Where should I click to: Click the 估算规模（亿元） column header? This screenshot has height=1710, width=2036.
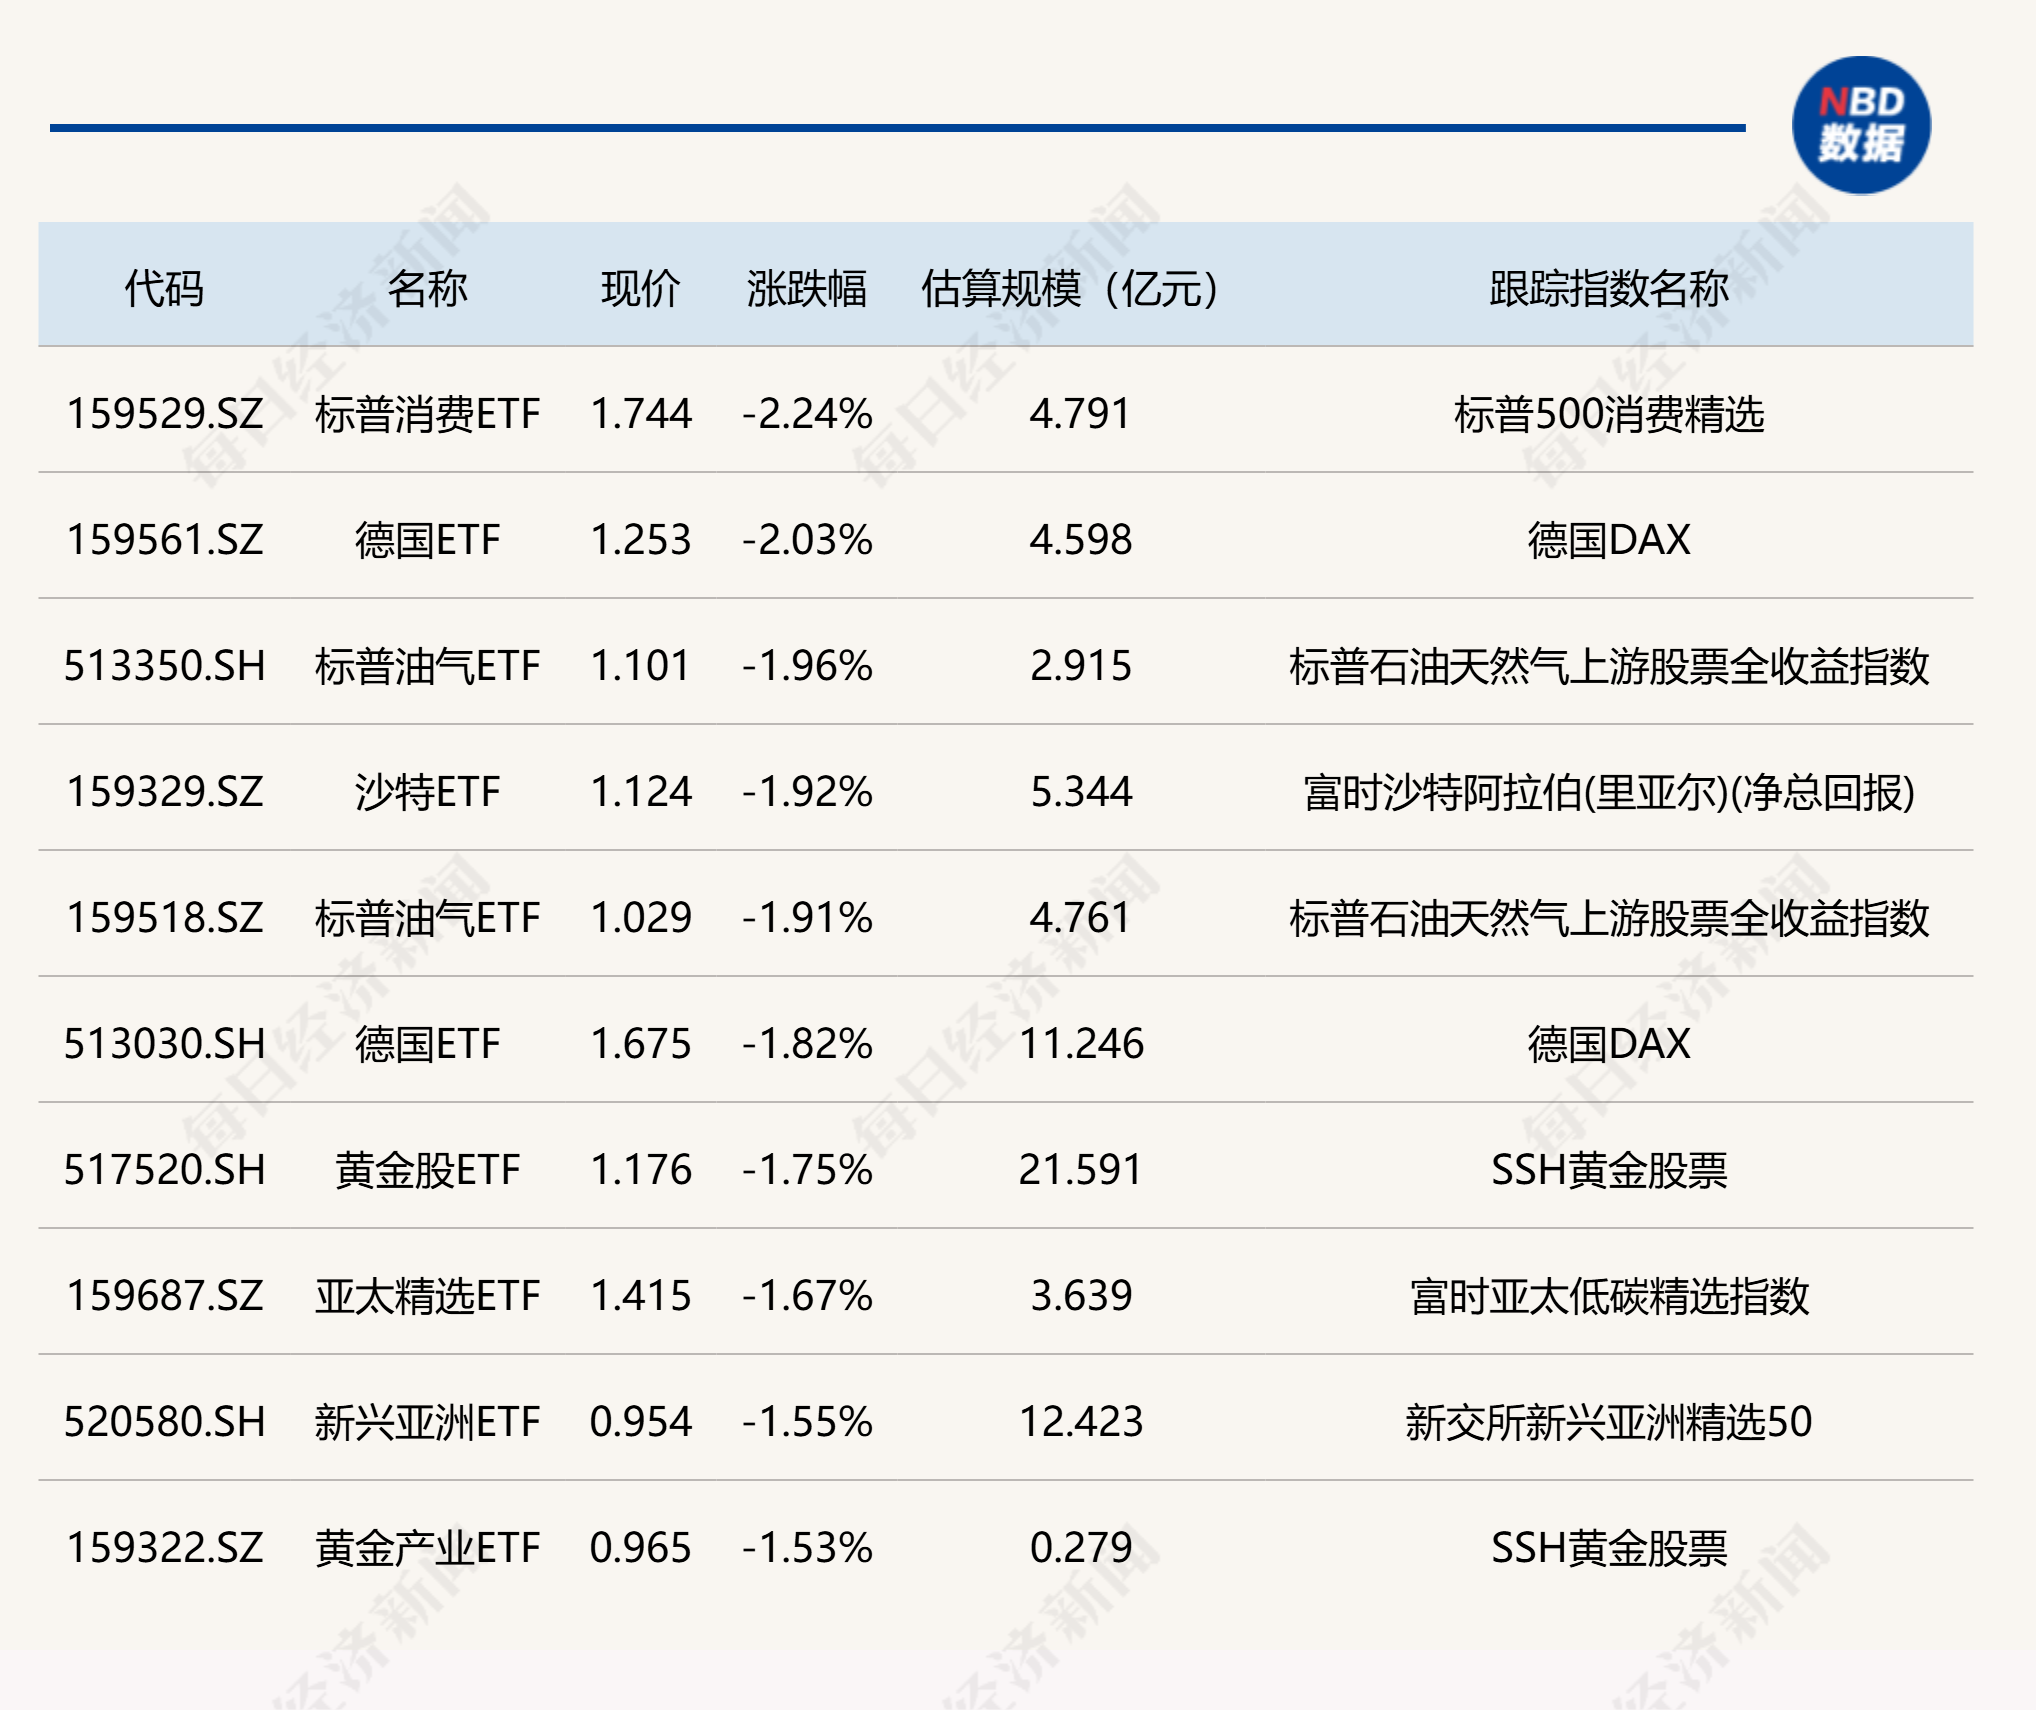click(x=1070, y=289)
